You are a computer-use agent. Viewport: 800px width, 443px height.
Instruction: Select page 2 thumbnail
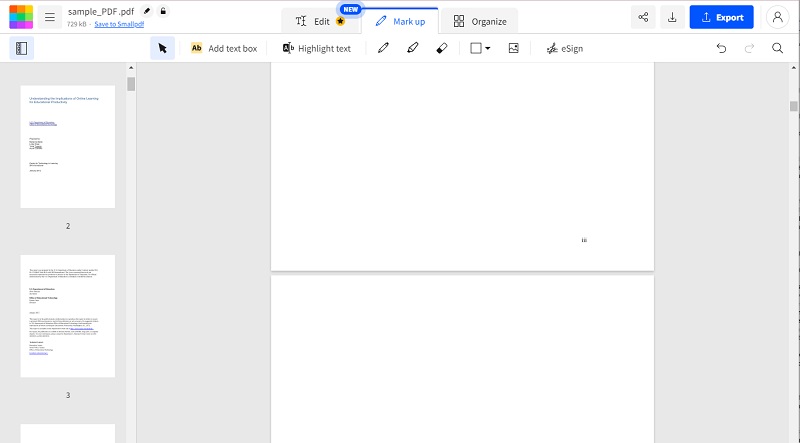[x=68, y=146]
